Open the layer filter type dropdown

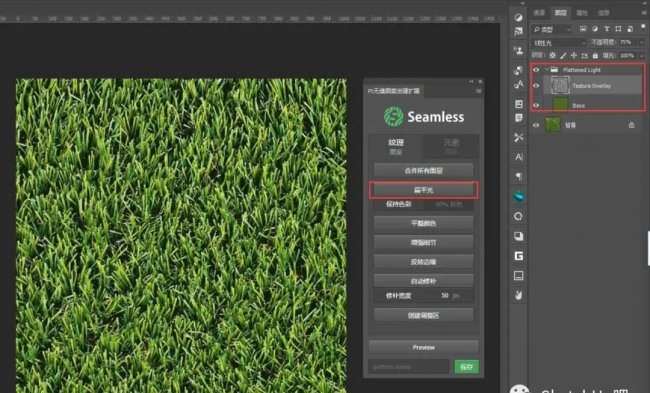click(x=552, y=29)
